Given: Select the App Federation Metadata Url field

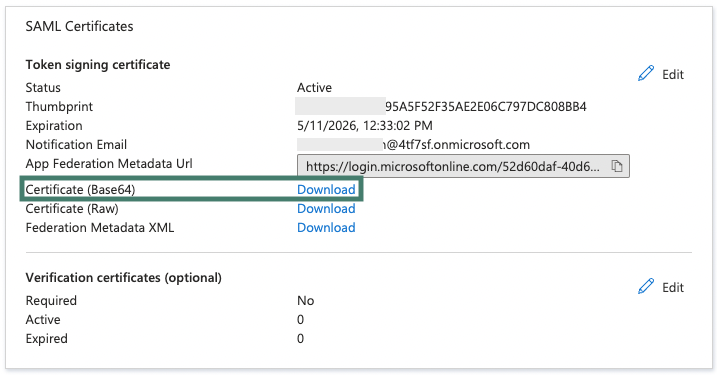Looking at the screenshot, I should click(463, 166).
